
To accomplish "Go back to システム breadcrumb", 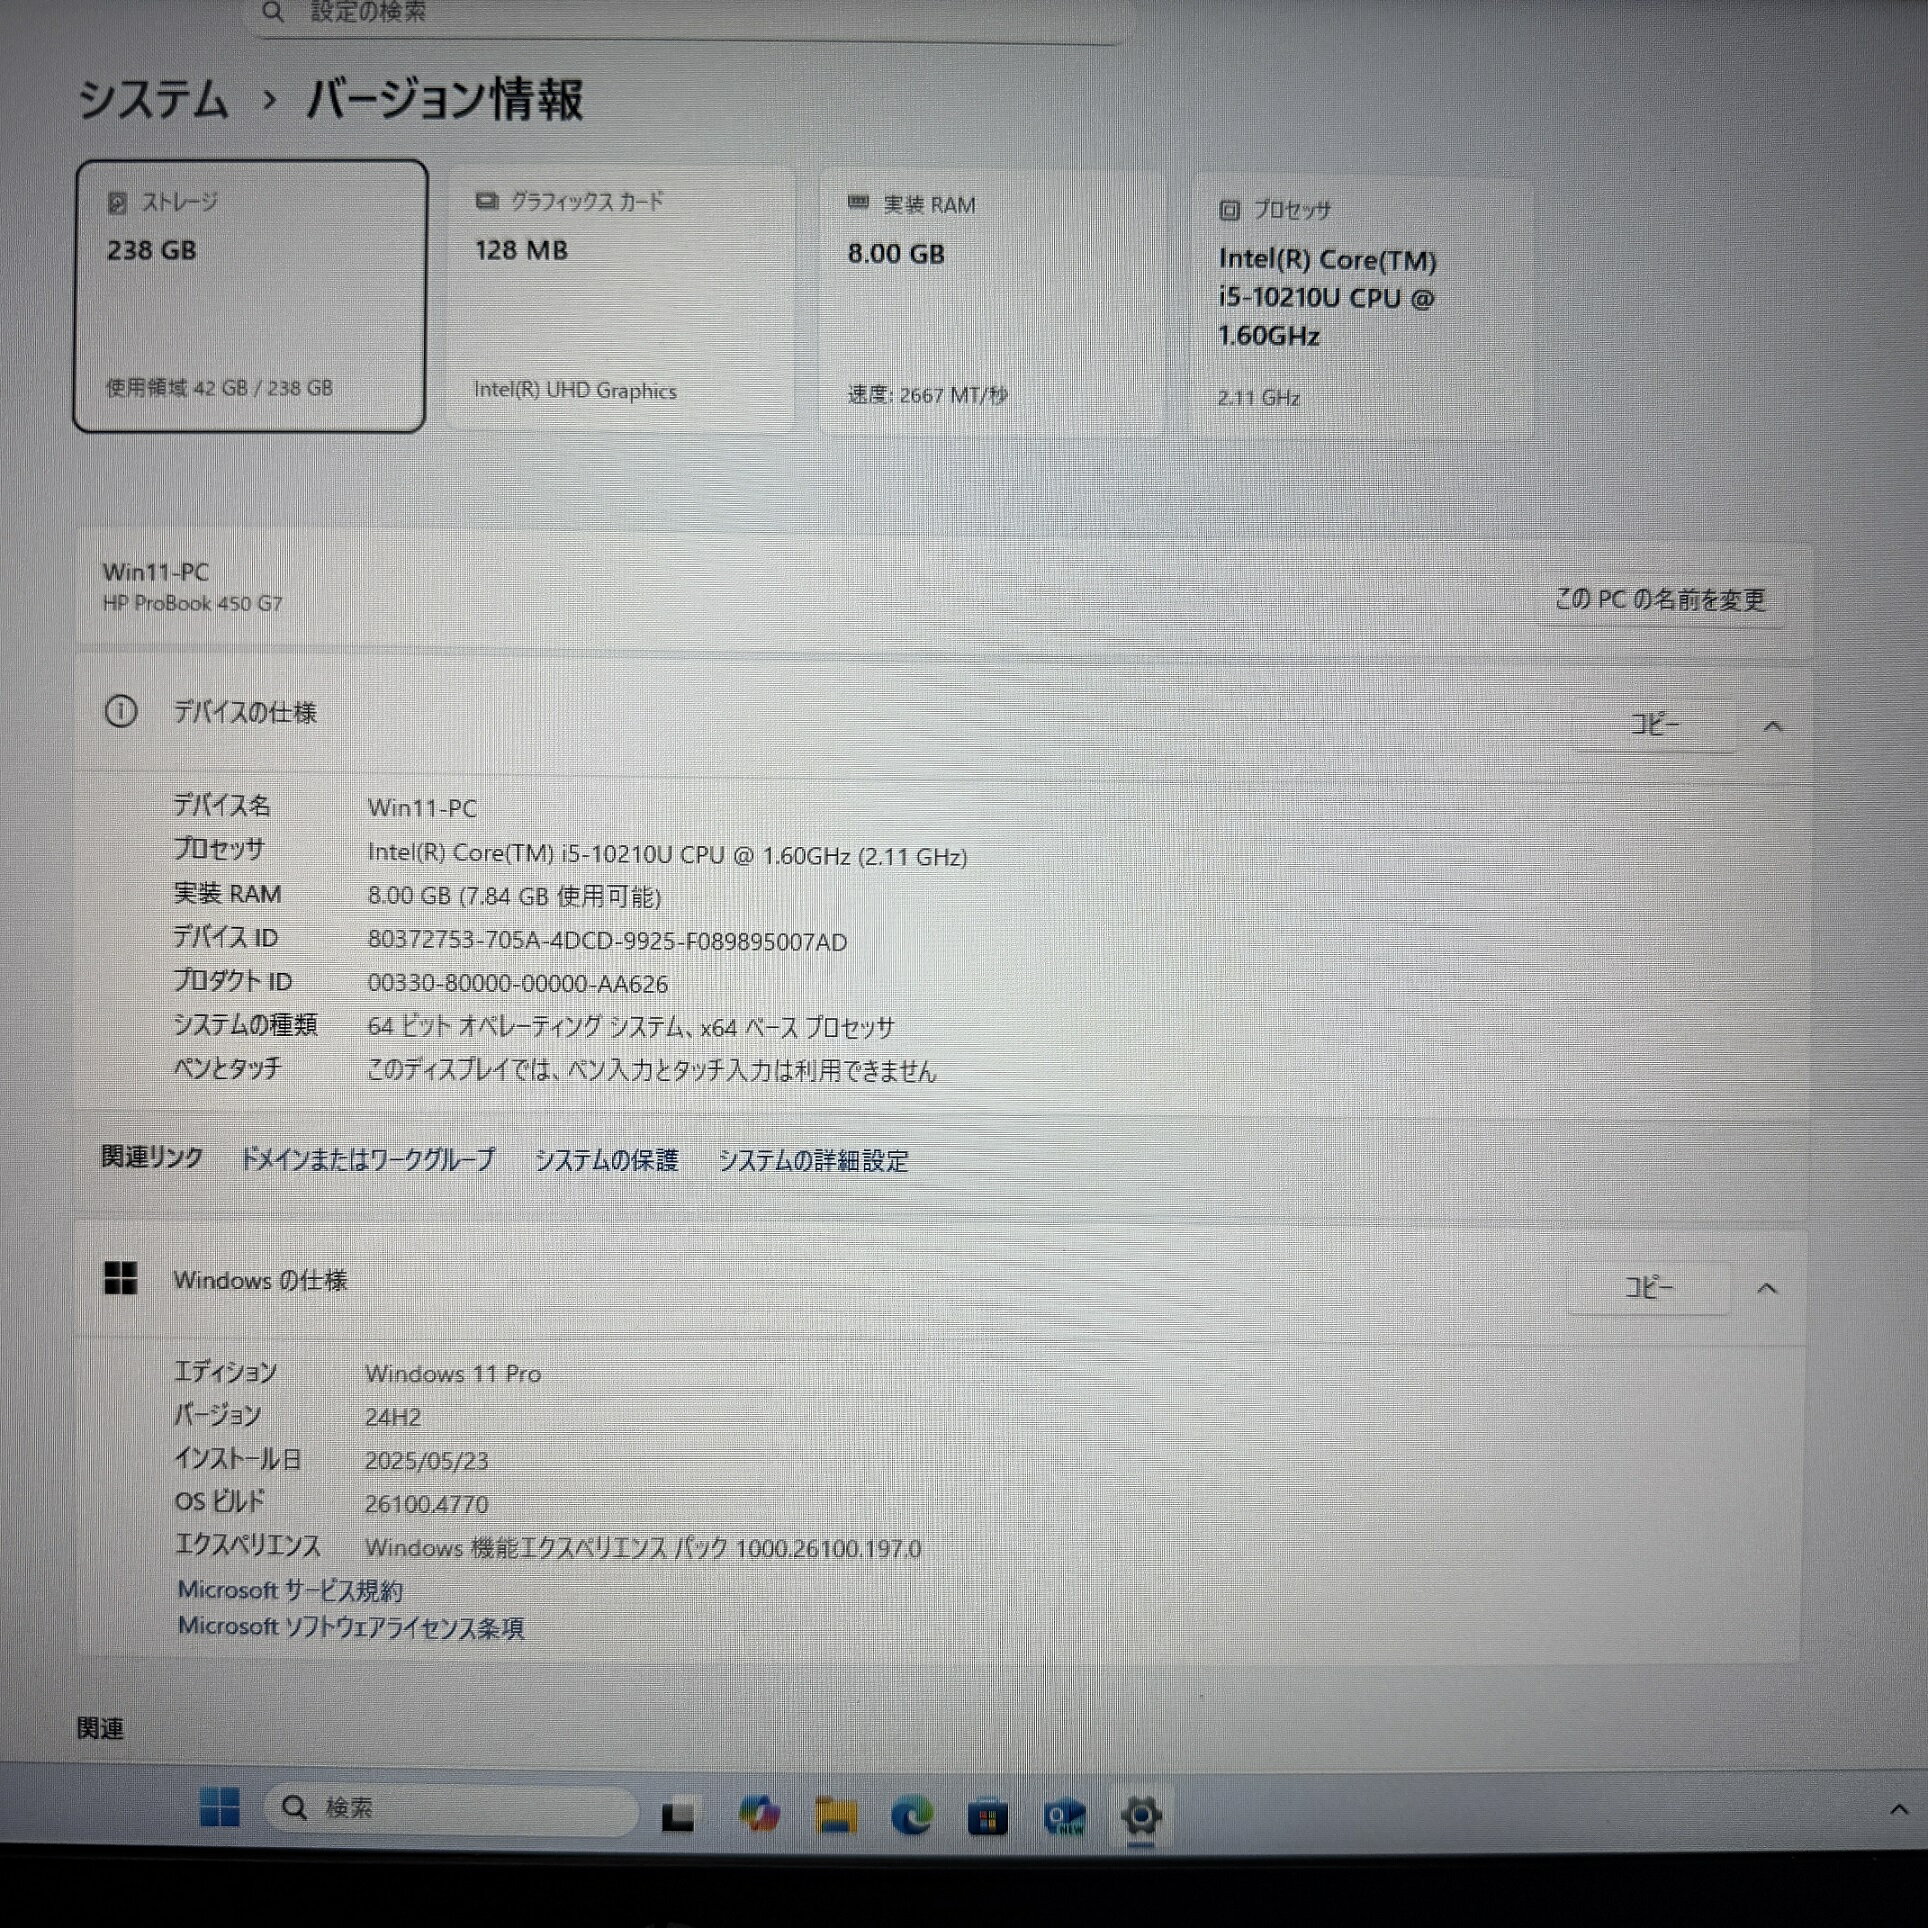I will pos(153,100).
